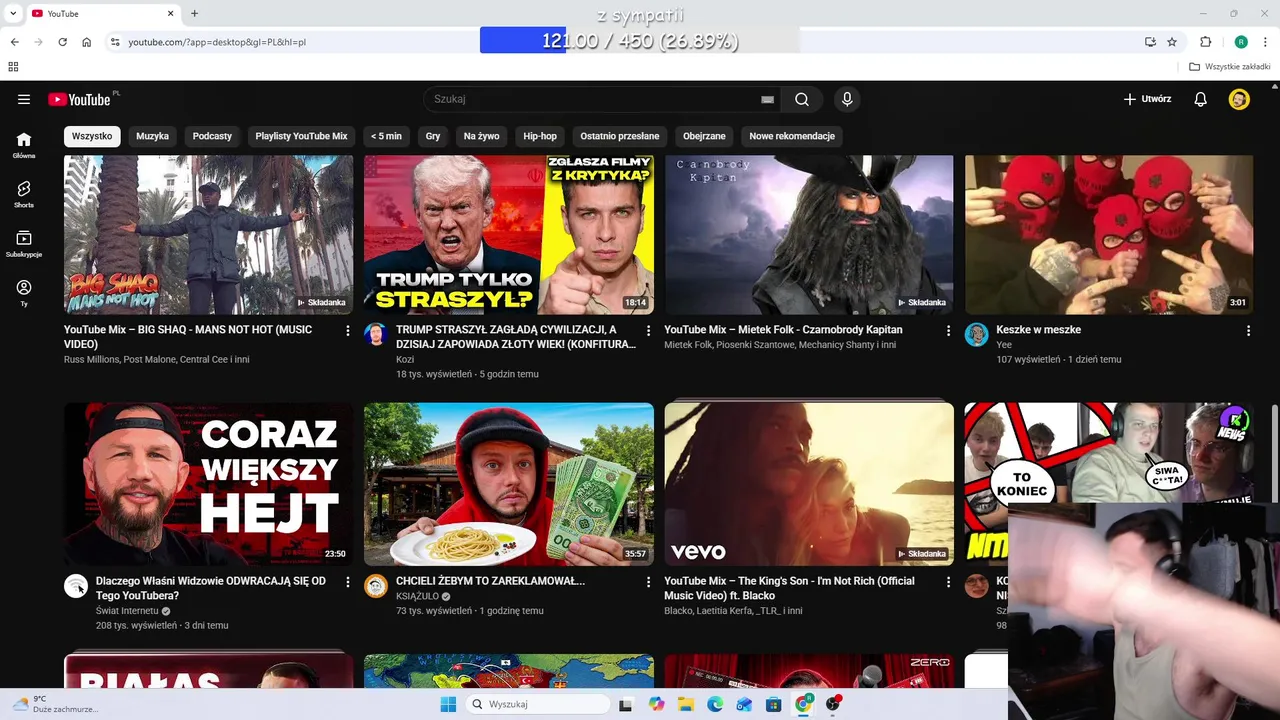Open the Kozi channel avatar

(376, 335)
